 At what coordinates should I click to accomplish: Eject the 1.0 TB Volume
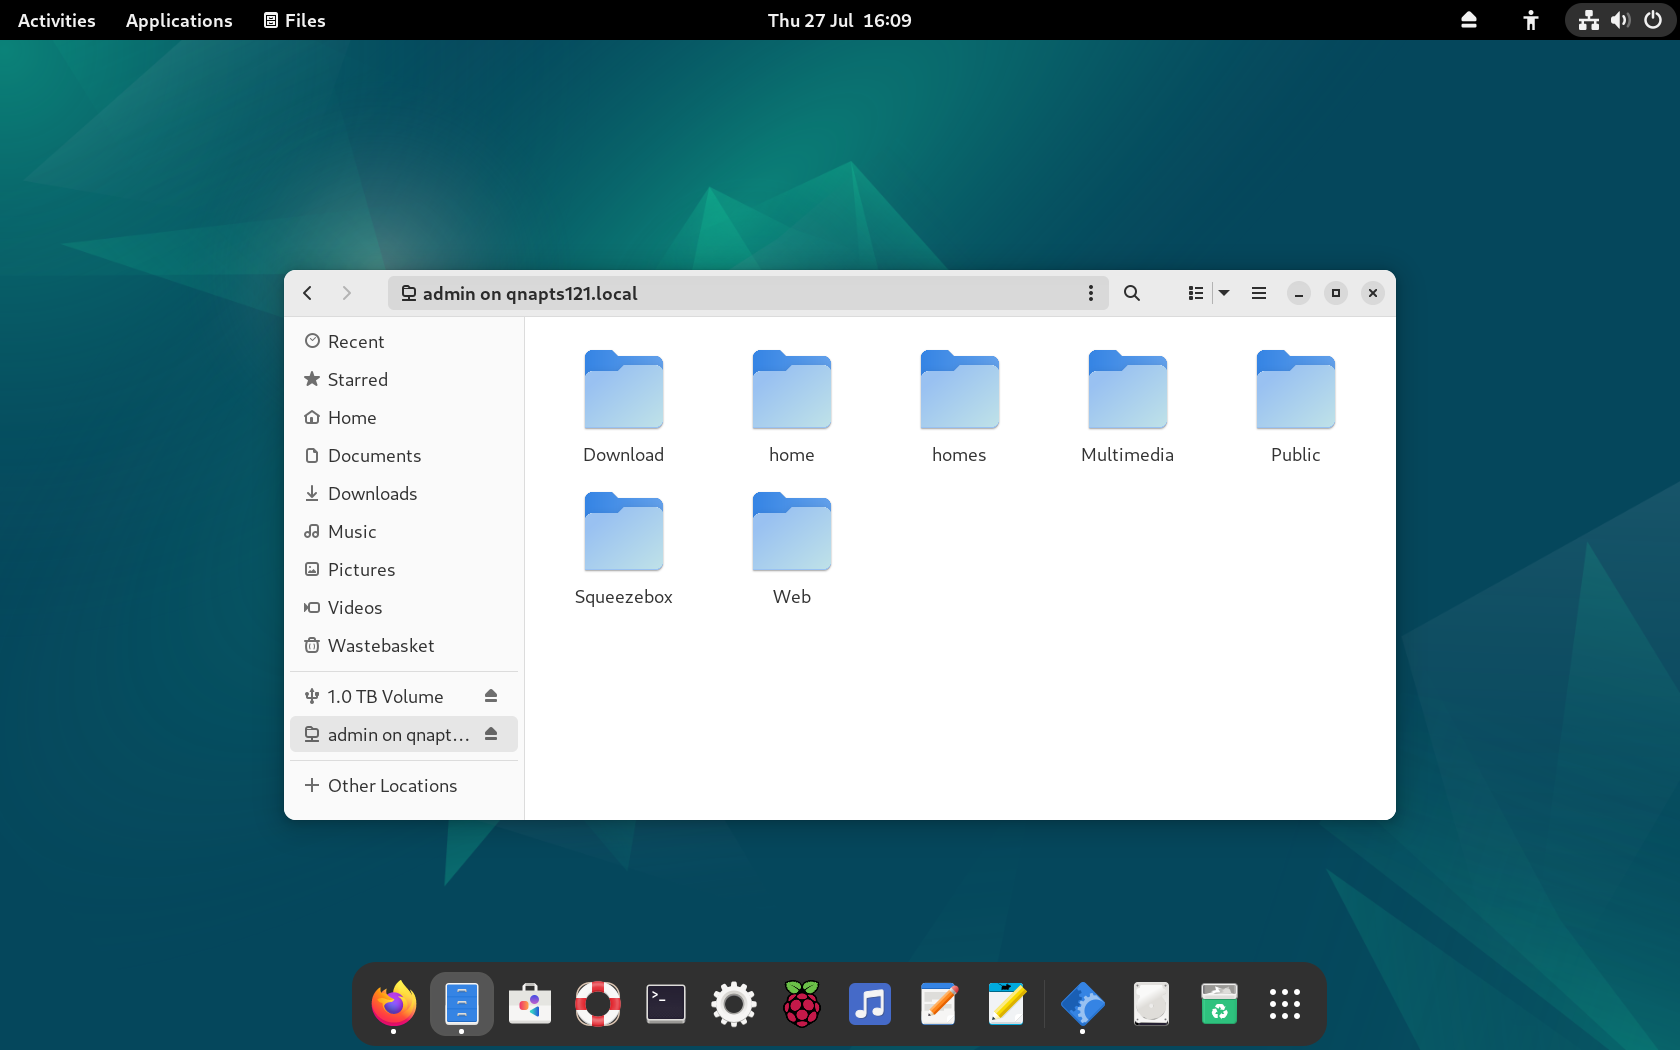point(491,696)
